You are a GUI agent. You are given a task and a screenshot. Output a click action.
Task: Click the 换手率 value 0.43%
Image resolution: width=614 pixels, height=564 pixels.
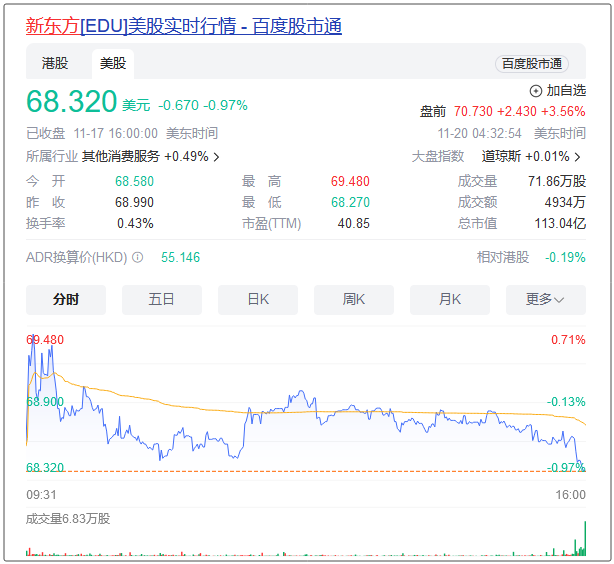point(135,224)
